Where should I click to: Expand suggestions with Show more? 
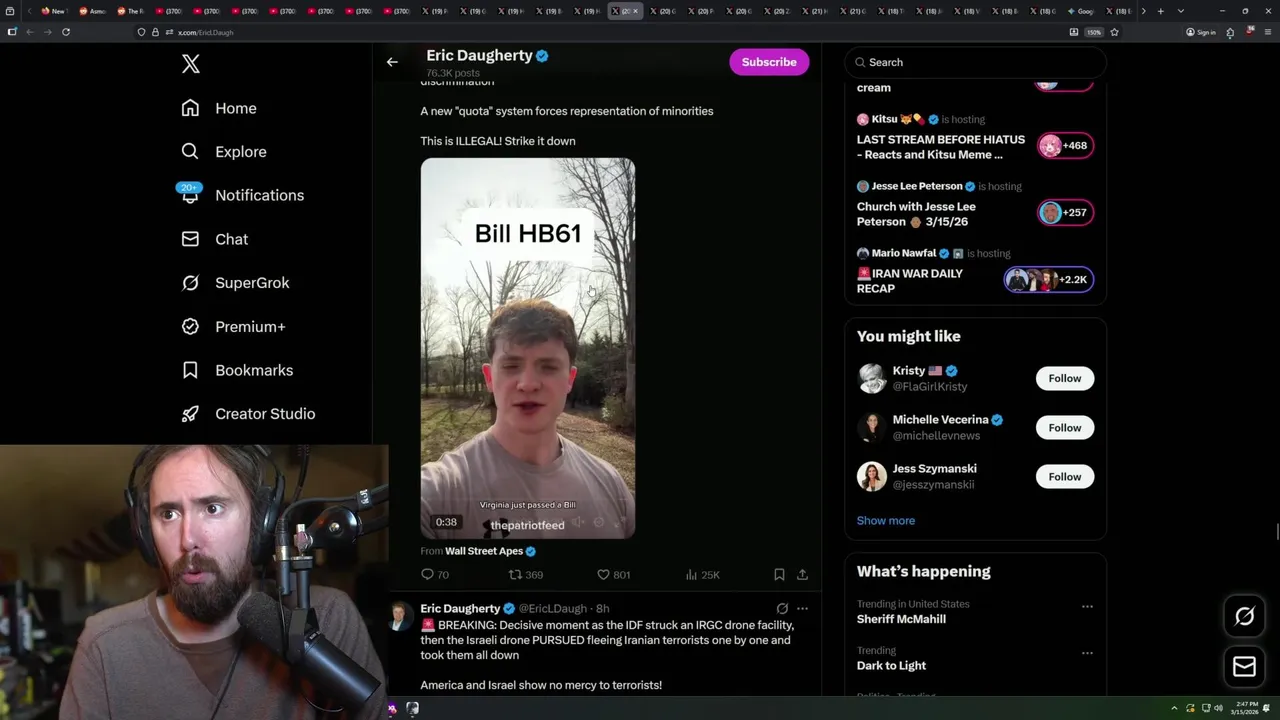click(885, 521)
